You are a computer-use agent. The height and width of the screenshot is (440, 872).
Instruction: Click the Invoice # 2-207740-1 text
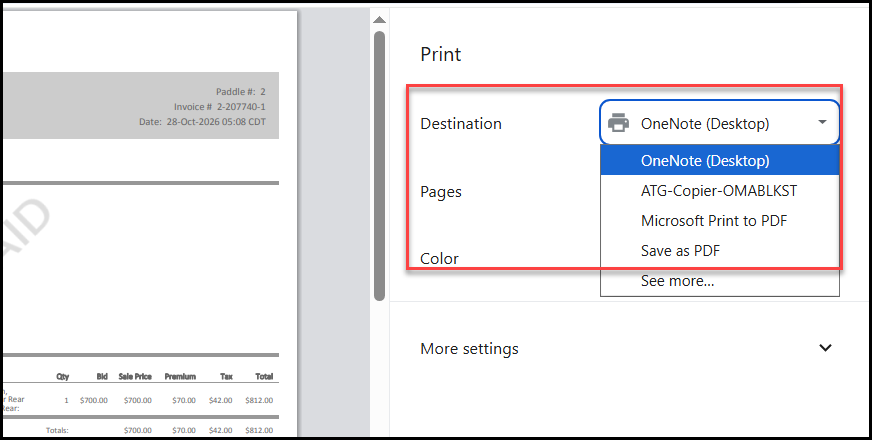(220, 107)
